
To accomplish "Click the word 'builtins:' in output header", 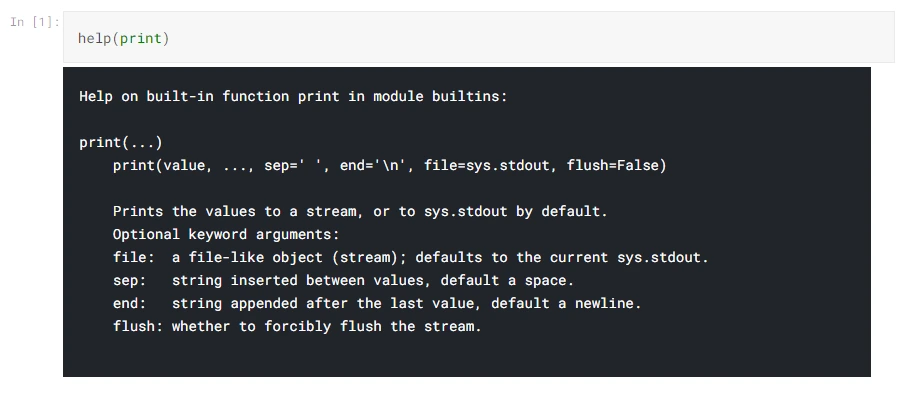I will pyautogui.click(x=470, y=96).
